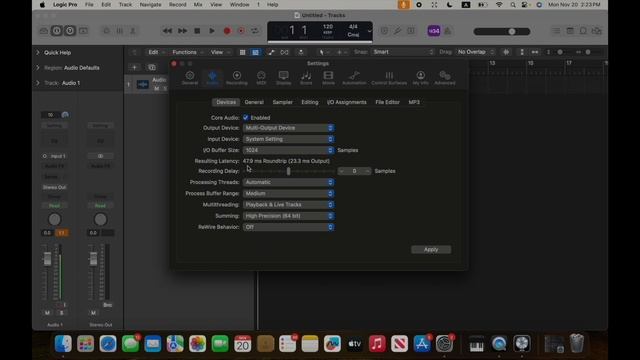This screenshot has width=640, height=360.
Task: Open the Library button in control bar
Action: [44, 31]
